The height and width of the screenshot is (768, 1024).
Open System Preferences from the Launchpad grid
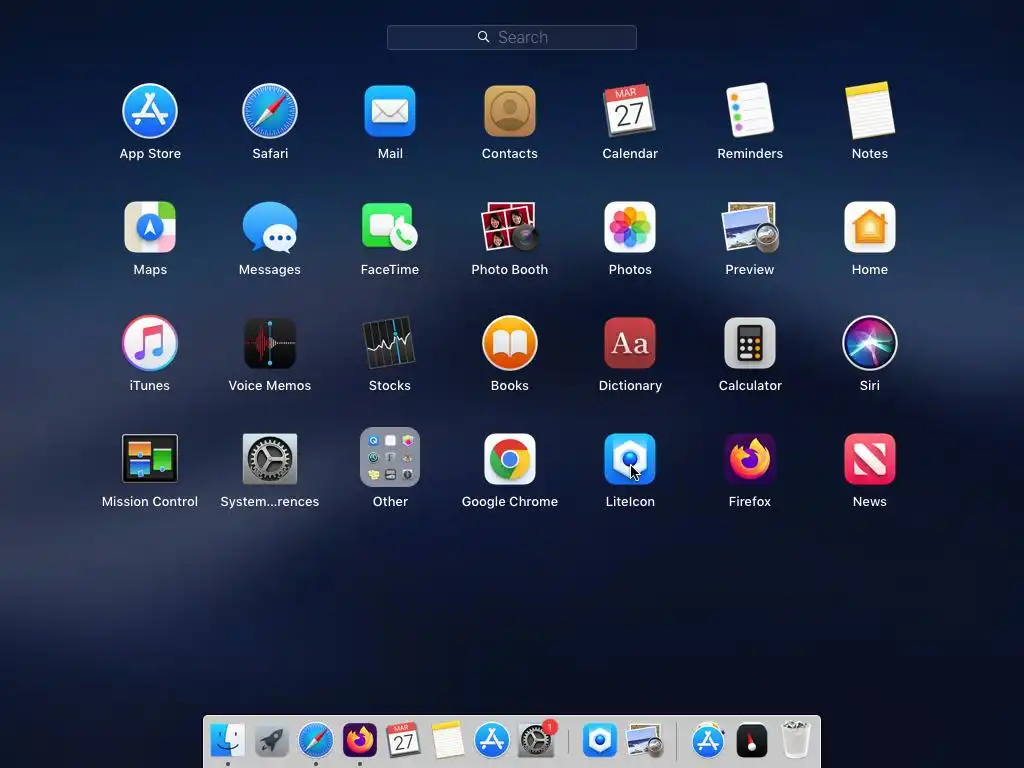(x=270, y=458)
